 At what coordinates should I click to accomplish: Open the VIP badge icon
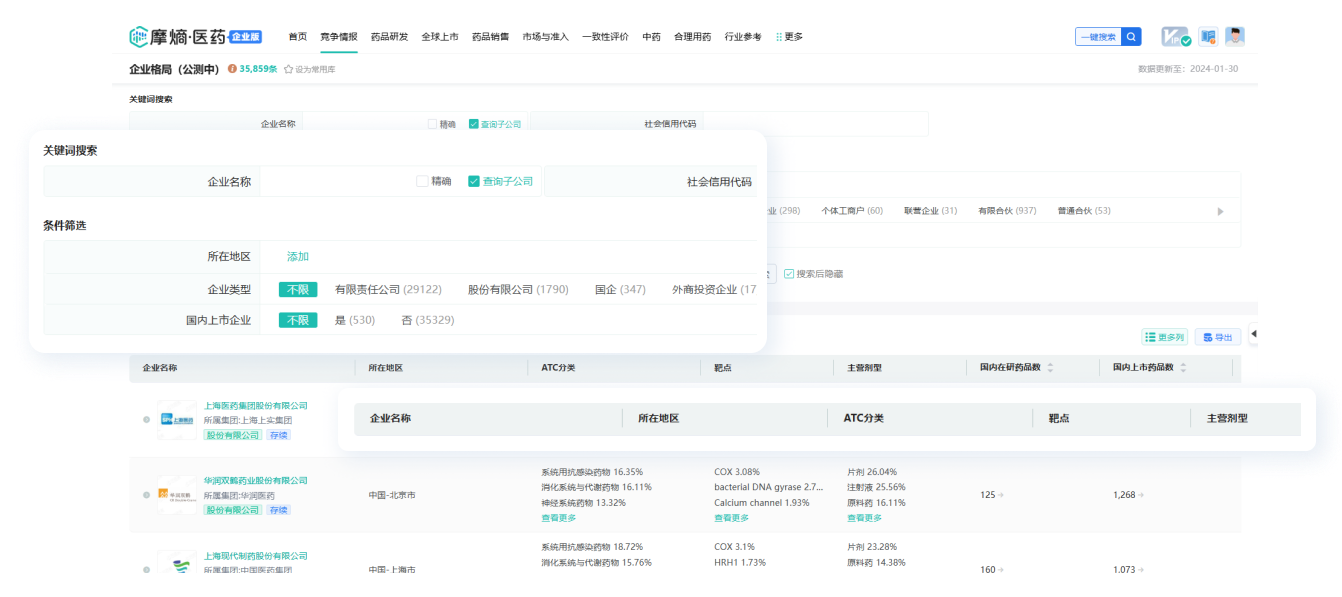1175,37
